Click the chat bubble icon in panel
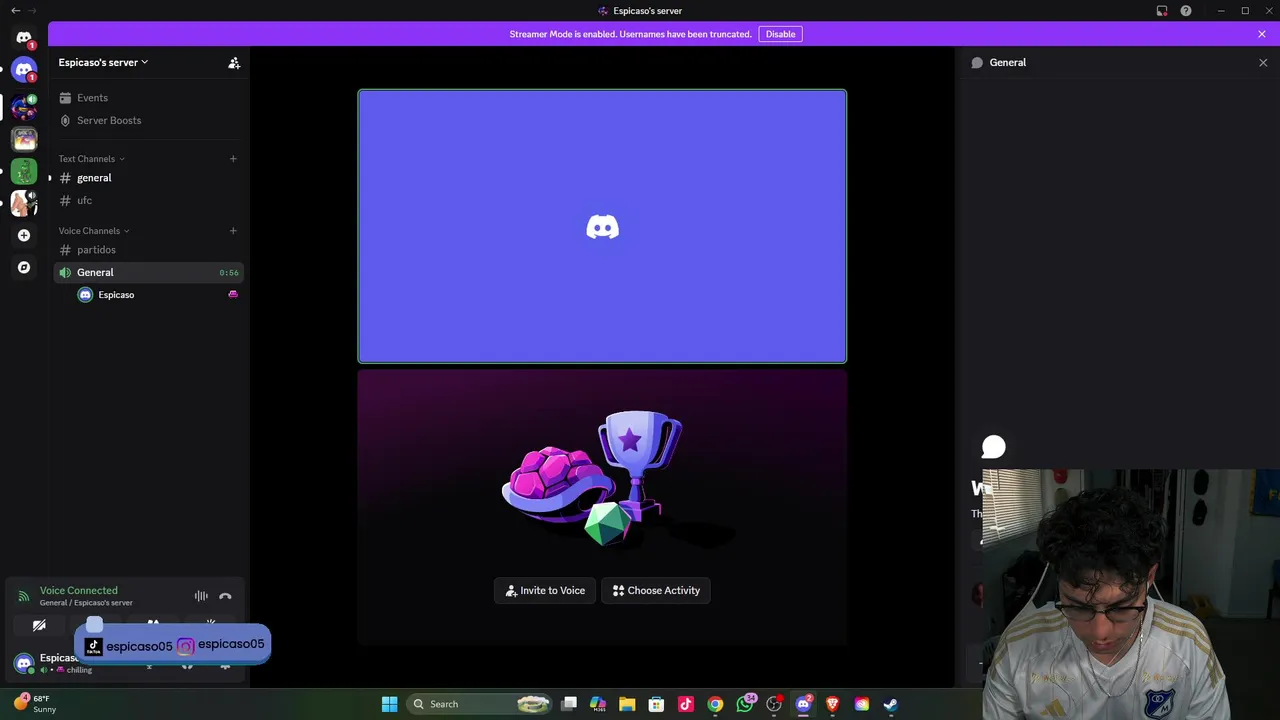Viewport: 1280px width, 720px height. point(993,447)
